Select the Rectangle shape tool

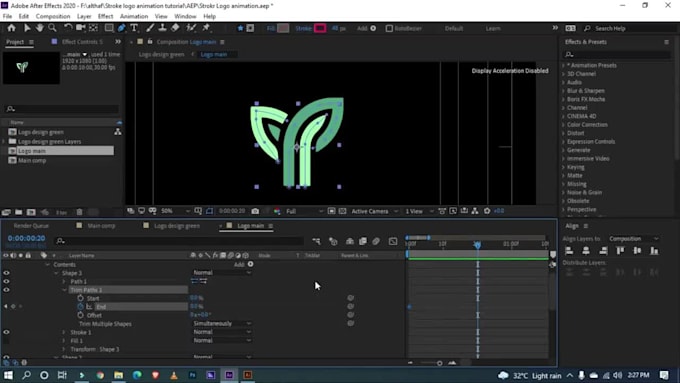109,28
